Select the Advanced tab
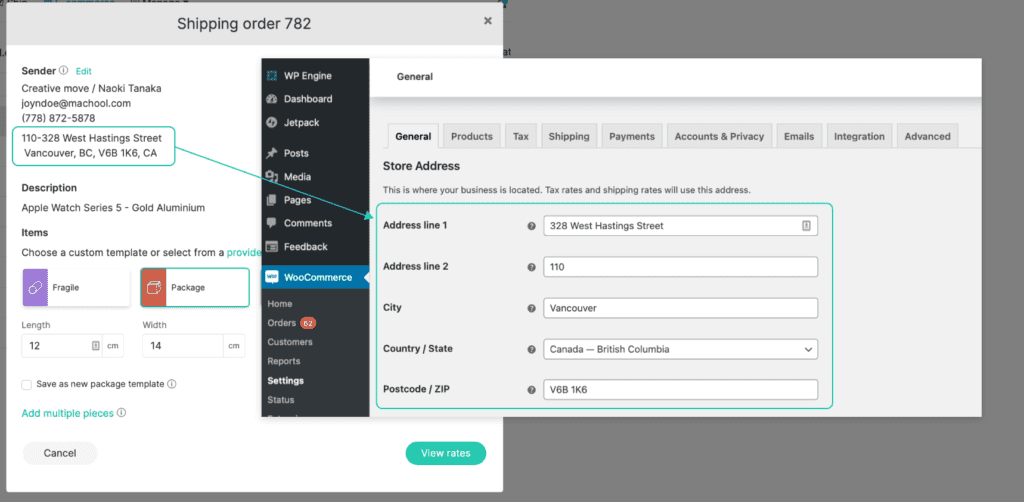The image size is (1024, 502). [927, 136]
